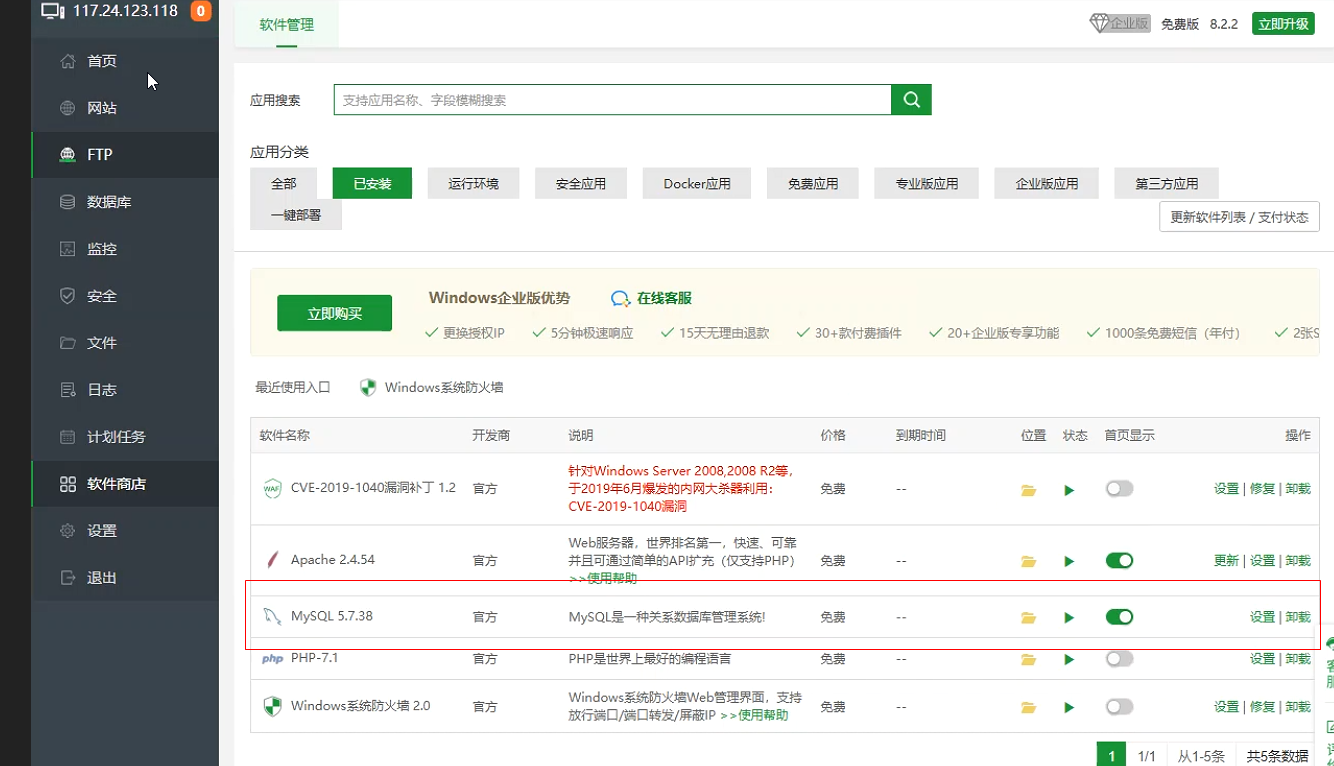The width and height of the screenshot is (1334, 766).
Task: Click the status play icon for CVE-2019-1040
Action: click(1069, 490)
